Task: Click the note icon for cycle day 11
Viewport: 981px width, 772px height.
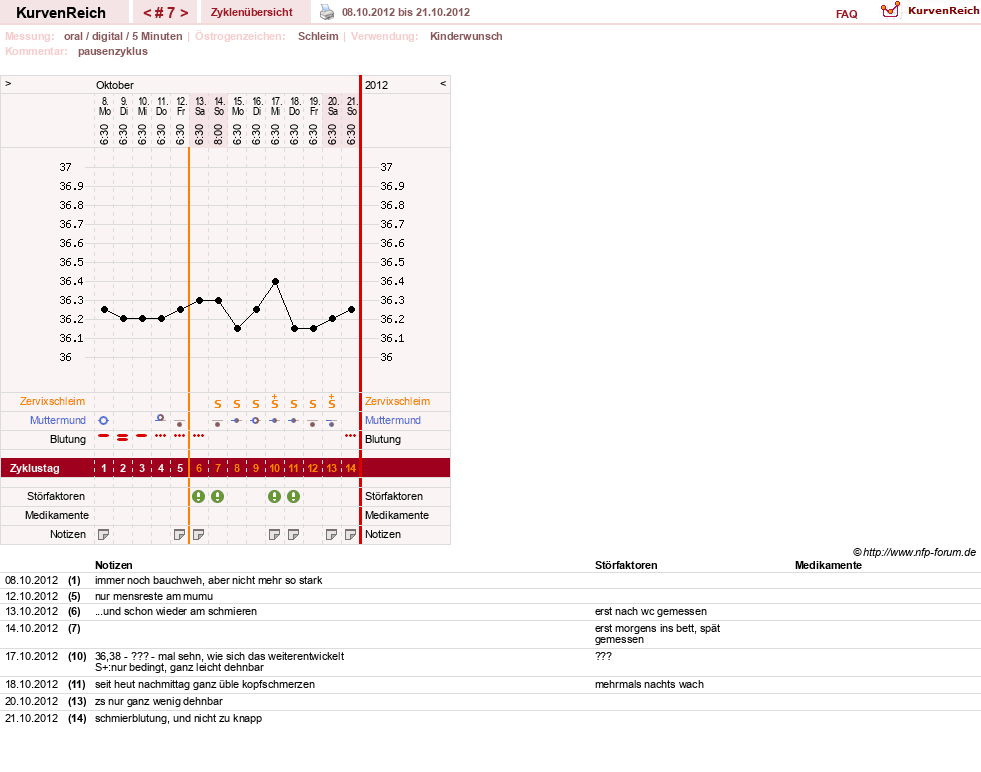Action: [x=293, y=534]
